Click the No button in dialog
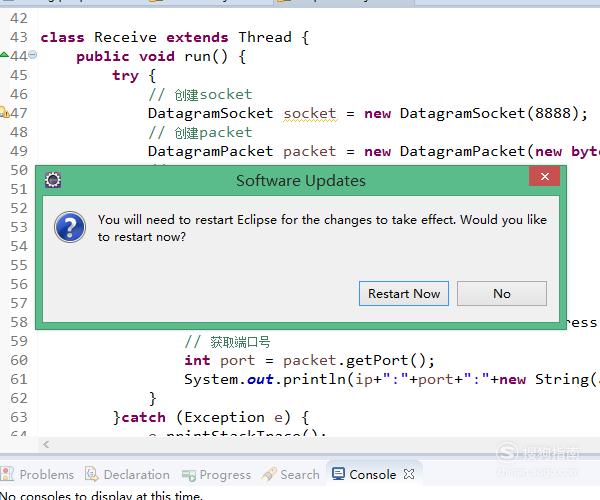 point(502,293)
